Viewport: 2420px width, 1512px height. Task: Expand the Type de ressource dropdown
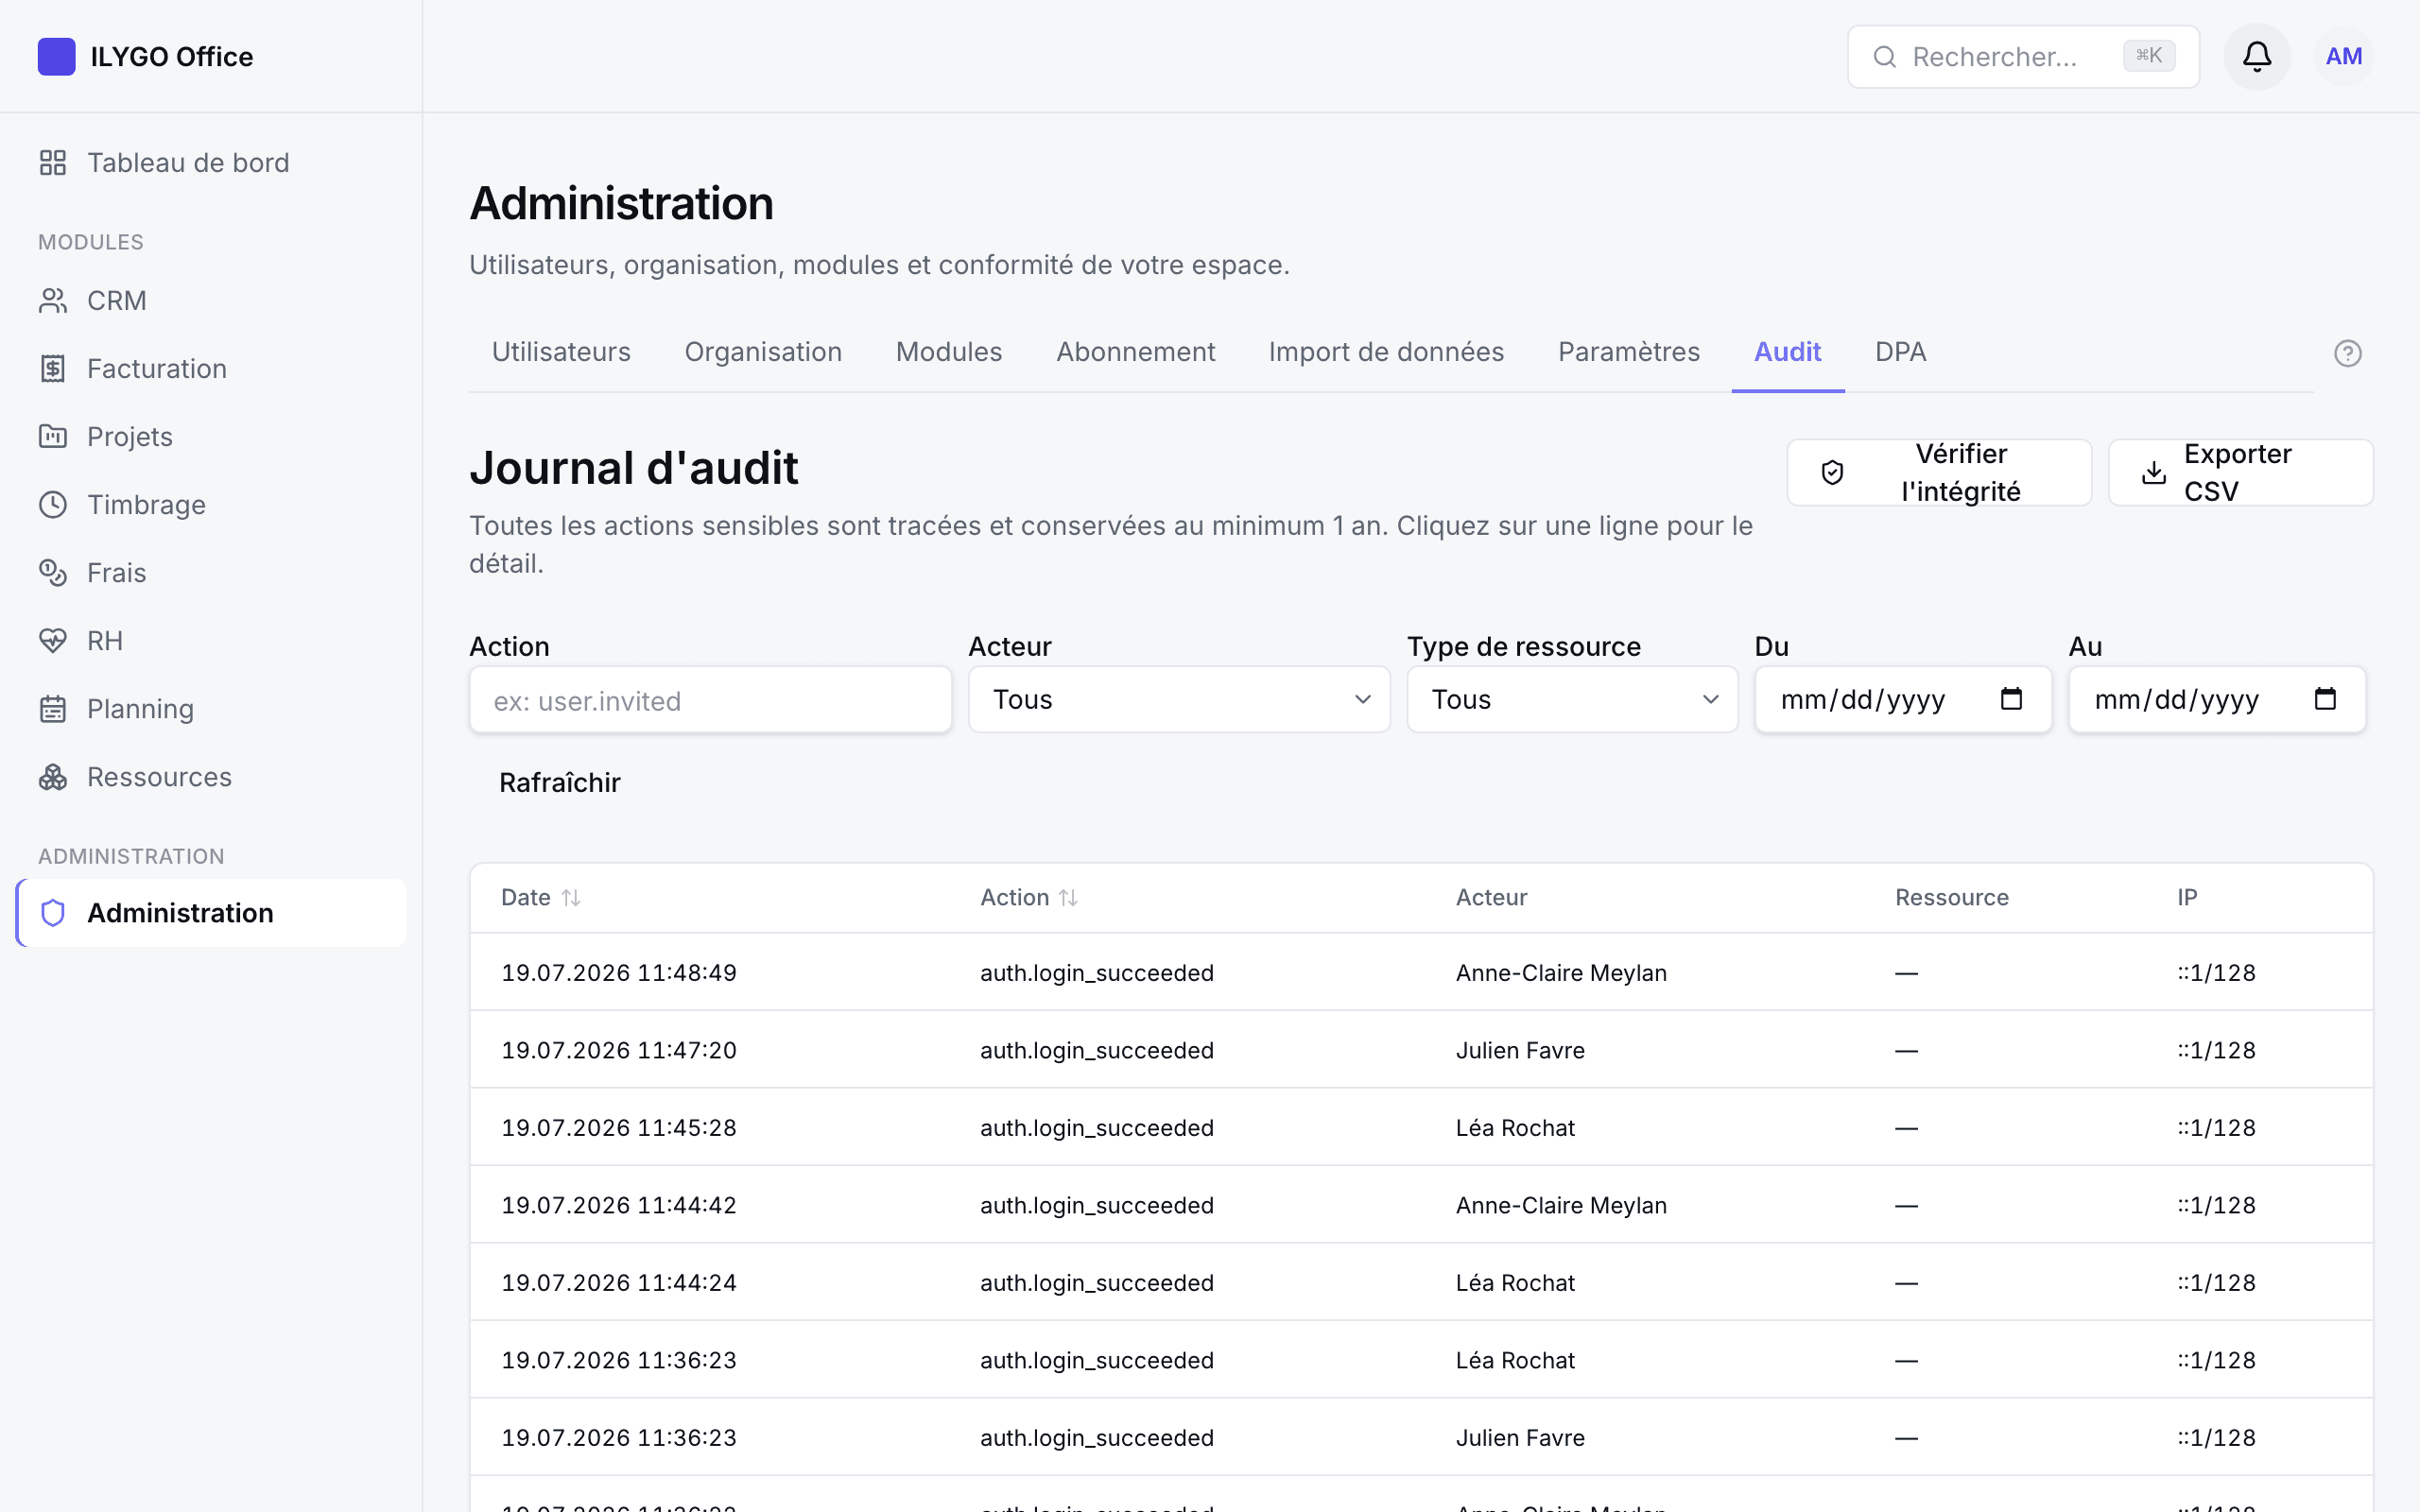pyautogui.click(x=1572, y=699)
